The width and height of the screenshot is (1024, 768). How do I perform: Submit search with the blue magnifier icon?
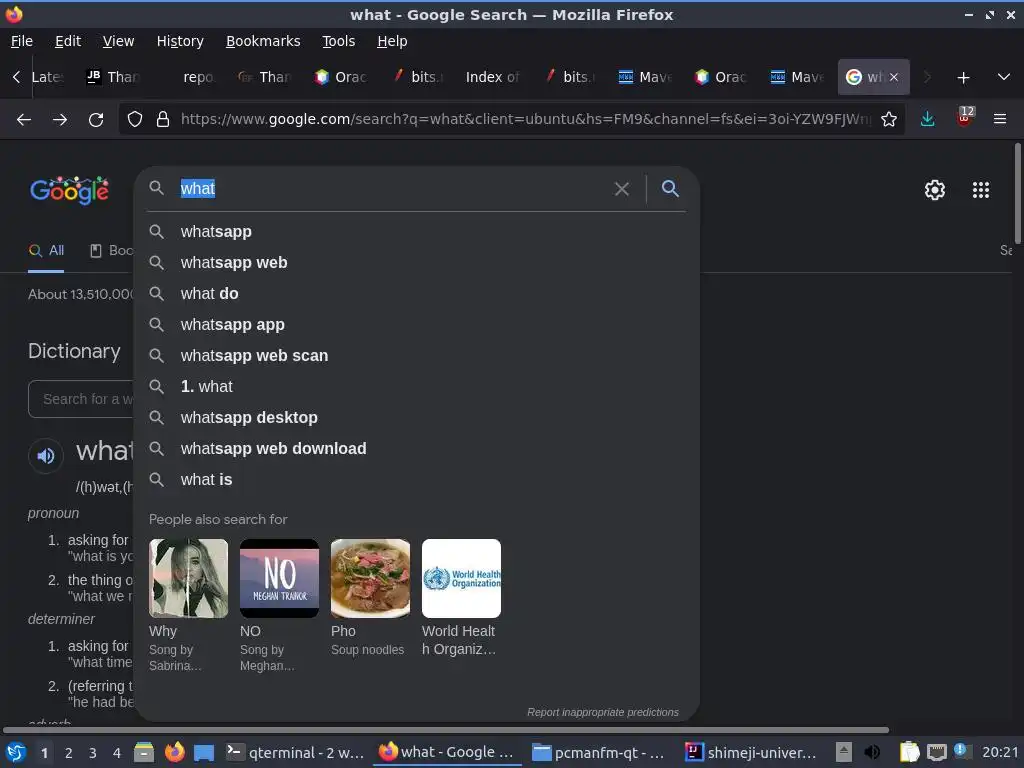tap(670, 189)
